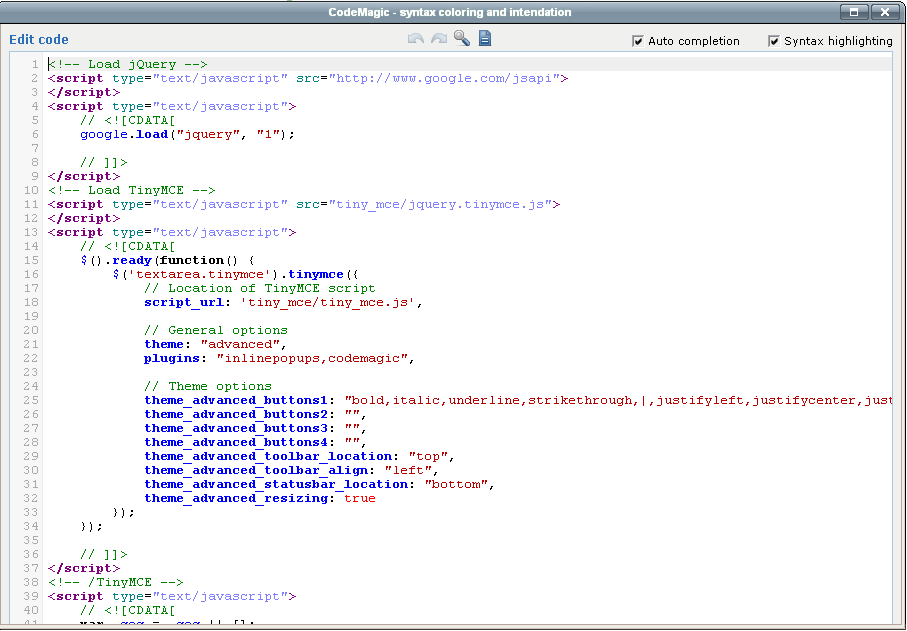Click the "Location of TinyMCE script" comment
This screenshot has height=631, width=907.
pyautogui.click(x=260, y=288)
